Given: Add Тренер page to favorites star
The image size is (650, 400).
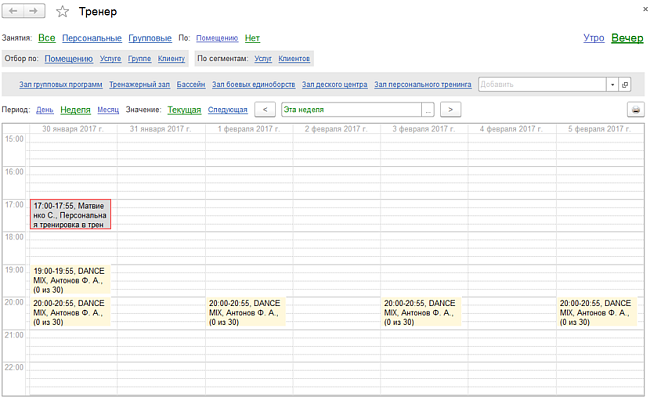Looking at the screenshot, I should pyautogui.click(x=63, y=12).
